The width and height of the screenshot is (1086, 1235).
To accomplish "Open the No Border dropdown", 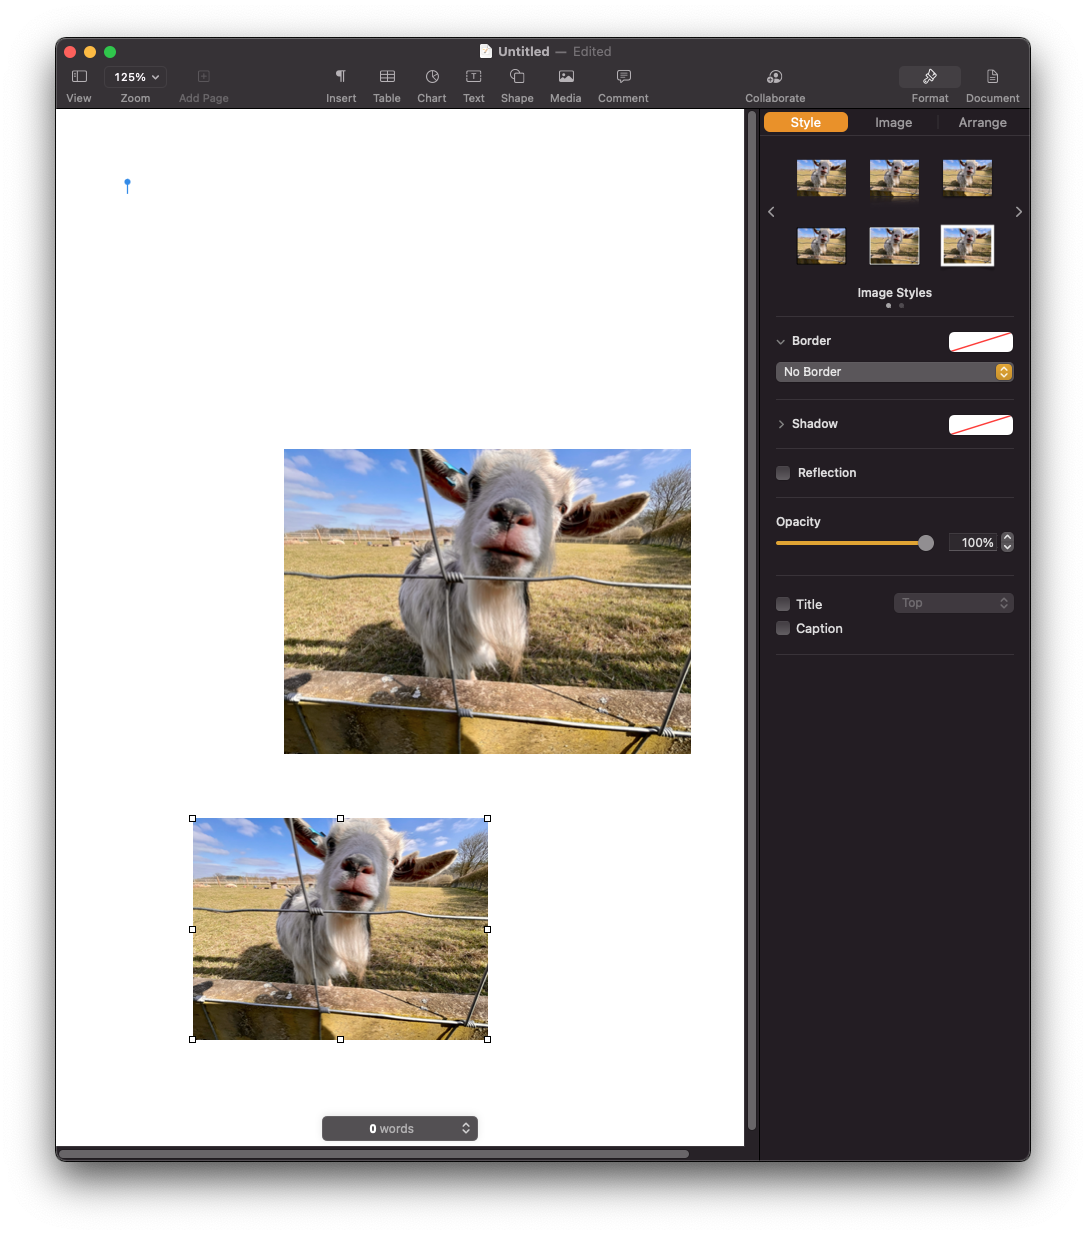I will 894,372.
